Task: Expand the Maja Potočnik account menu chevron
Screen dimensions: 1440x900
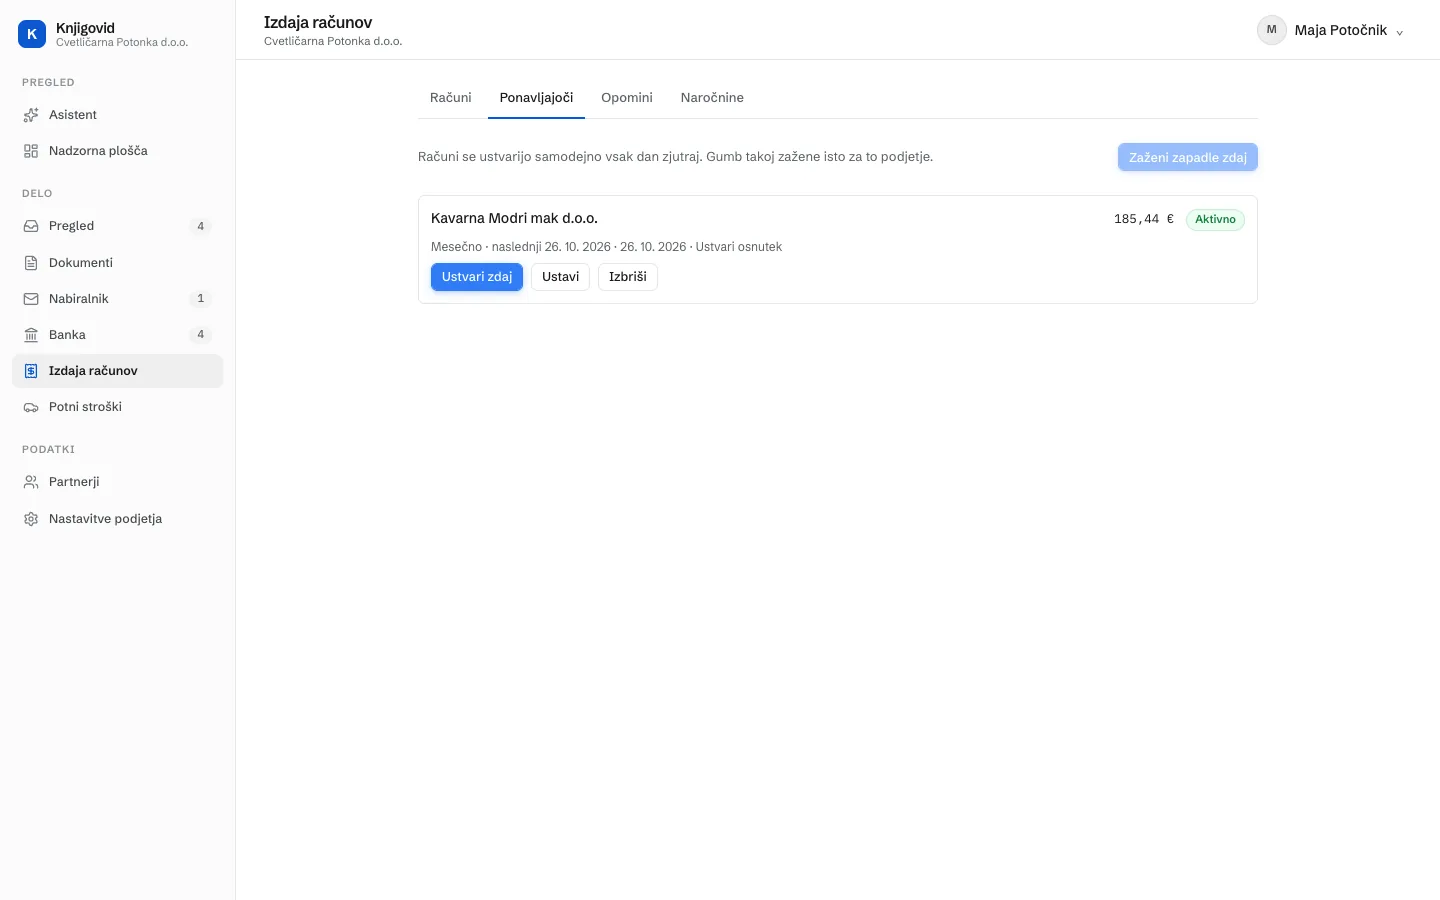Action: 1400,32
